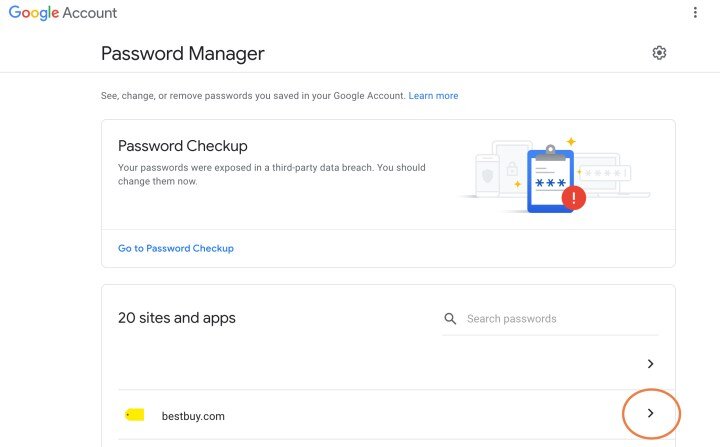
Task: Open the three-dot more options menu
Action: (x=695, y=12)
